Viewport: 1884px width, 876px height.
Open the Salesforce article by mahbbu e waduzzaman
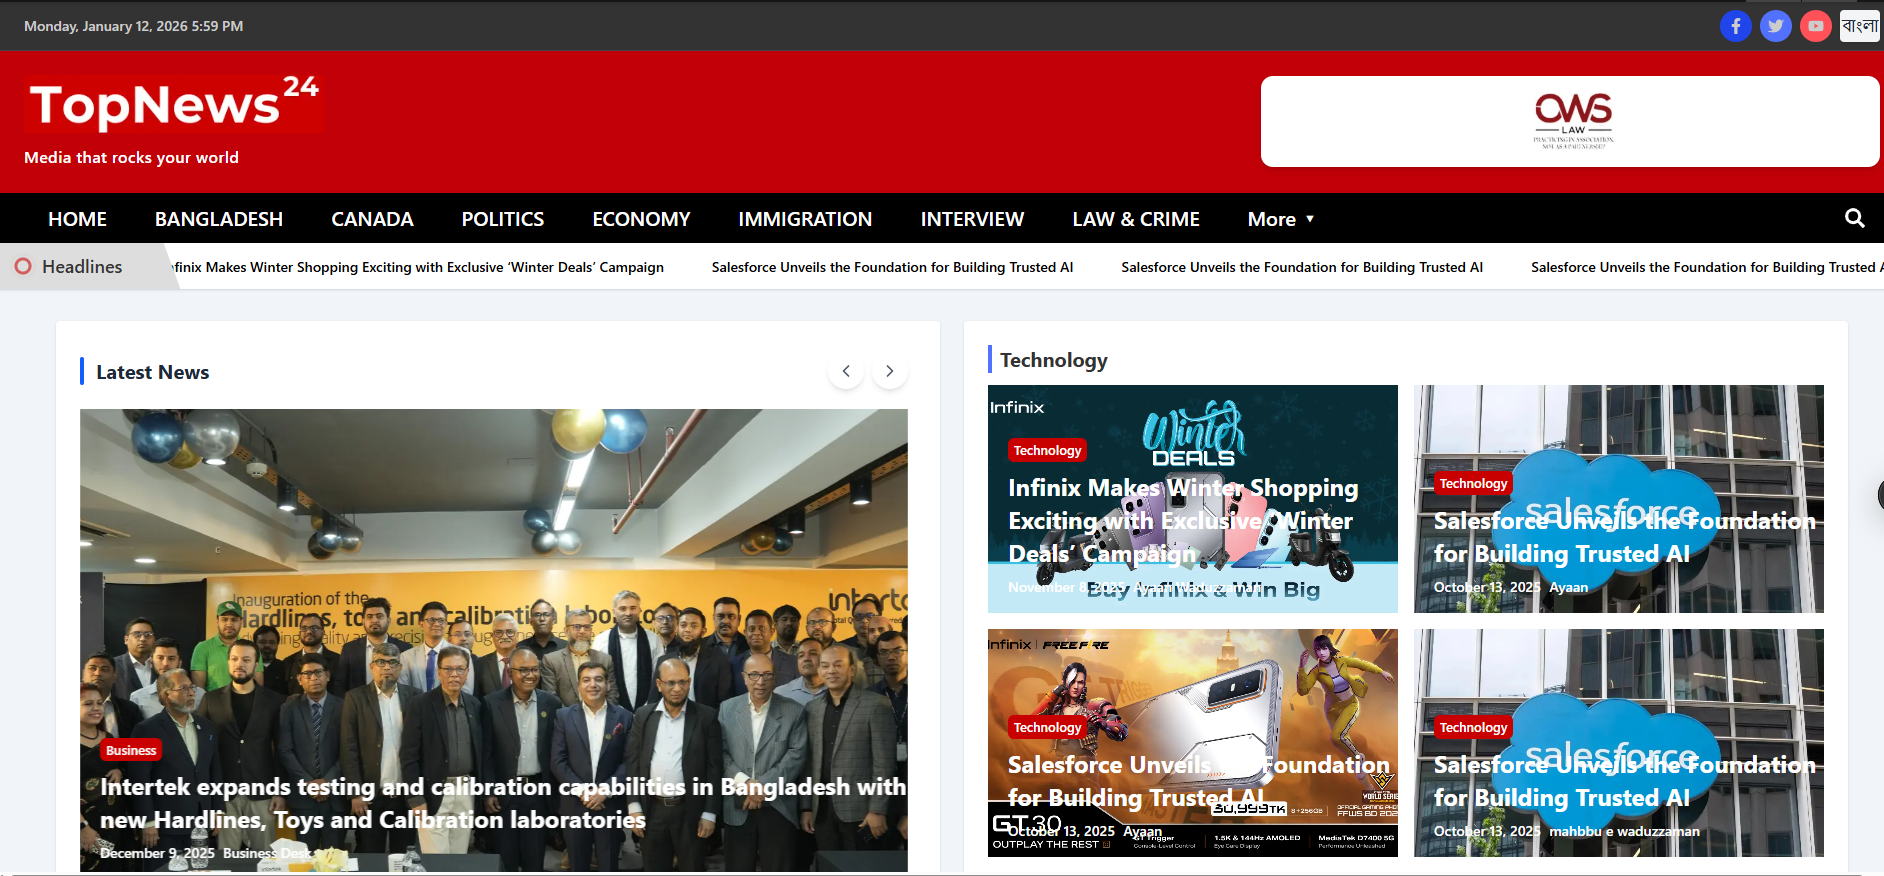1624,781
